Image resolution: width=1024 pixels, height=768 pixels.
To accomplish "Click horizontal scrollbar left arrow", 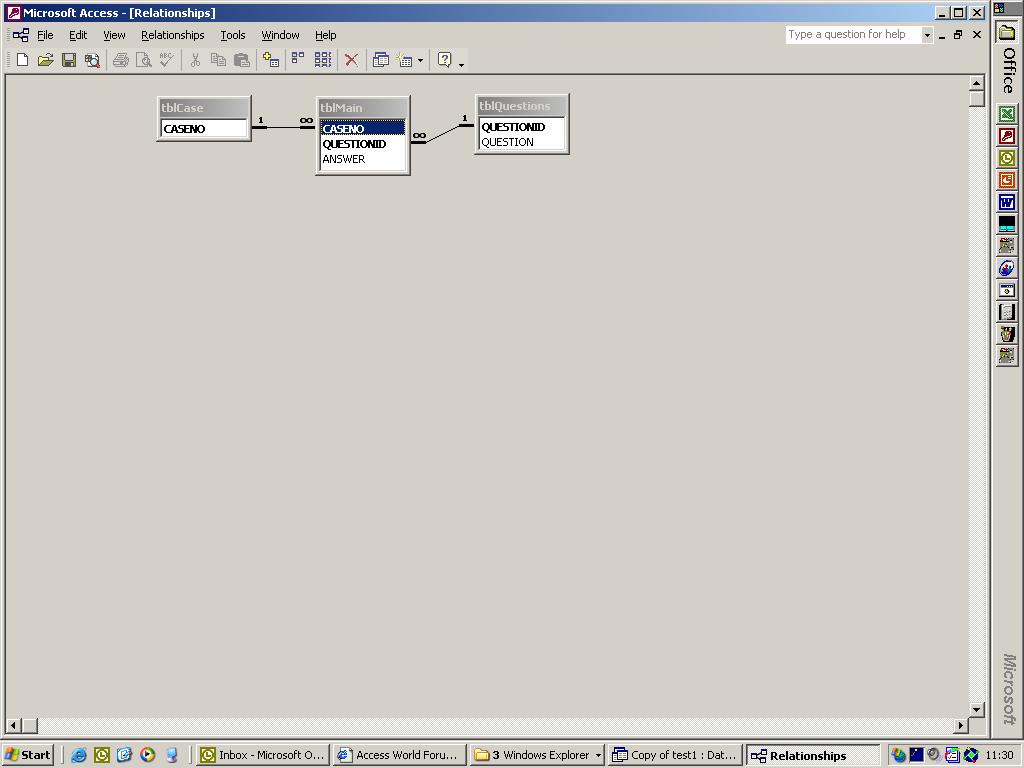I will [x=13, y=726].
